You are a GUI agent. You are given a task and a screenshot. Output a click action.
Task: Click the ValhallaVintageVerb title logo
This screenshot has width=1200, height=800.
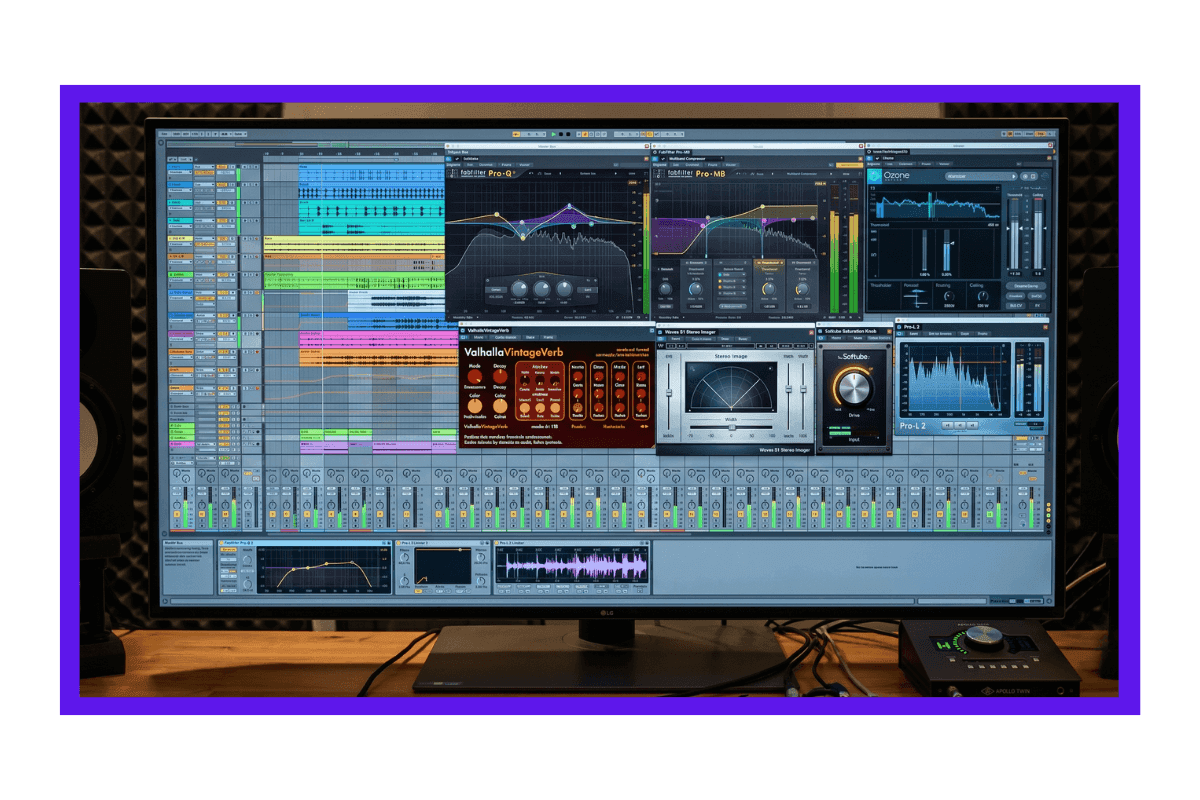tap(516, 351)
